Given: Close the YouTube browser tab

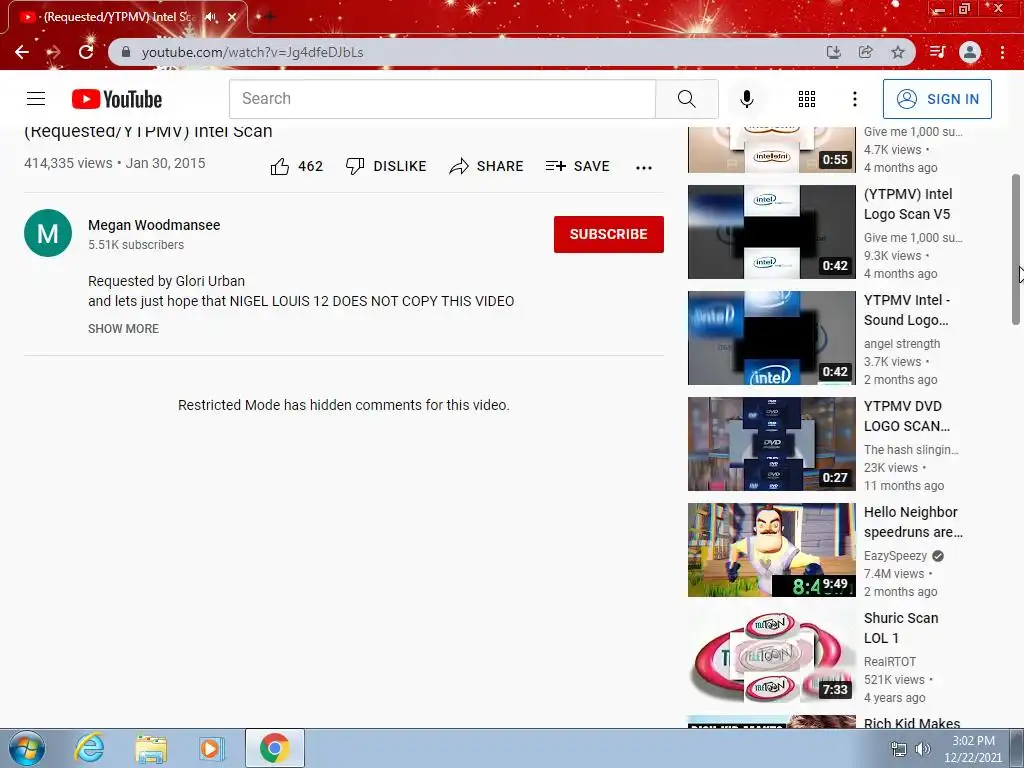Looking at the screenshot, I should [x=232, y=17].
